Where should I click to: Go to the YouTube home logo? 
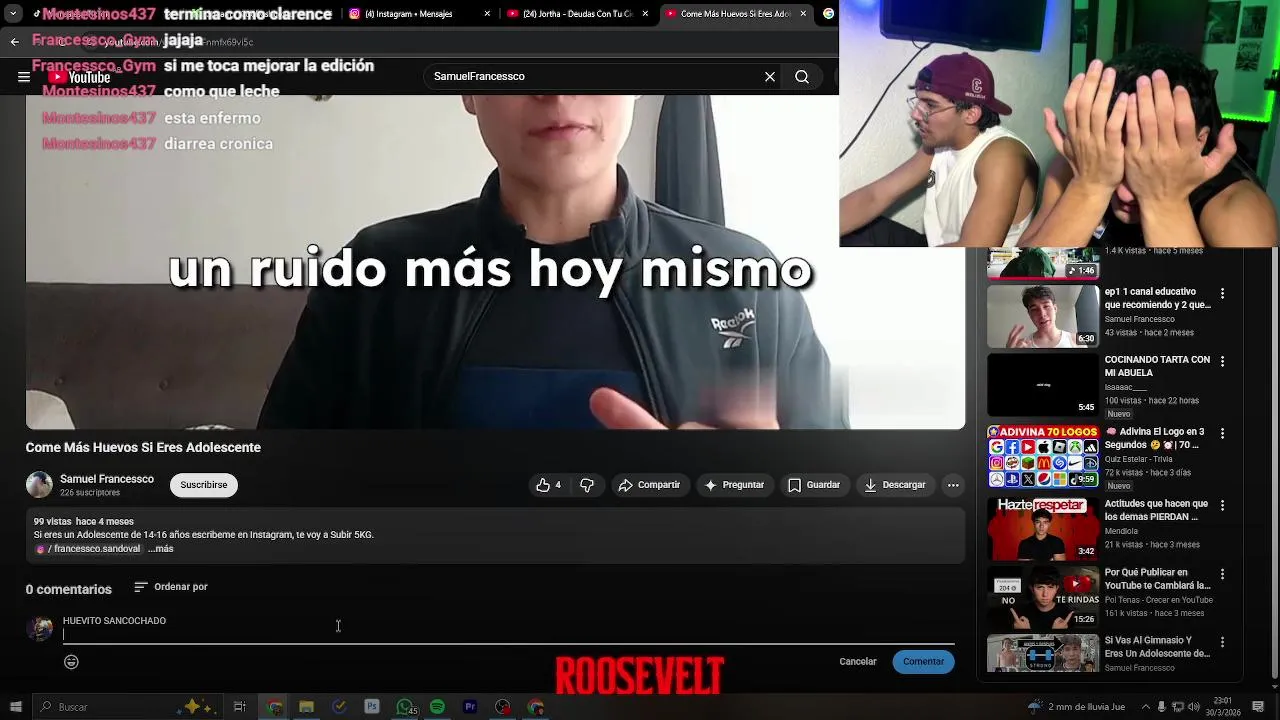79,77
